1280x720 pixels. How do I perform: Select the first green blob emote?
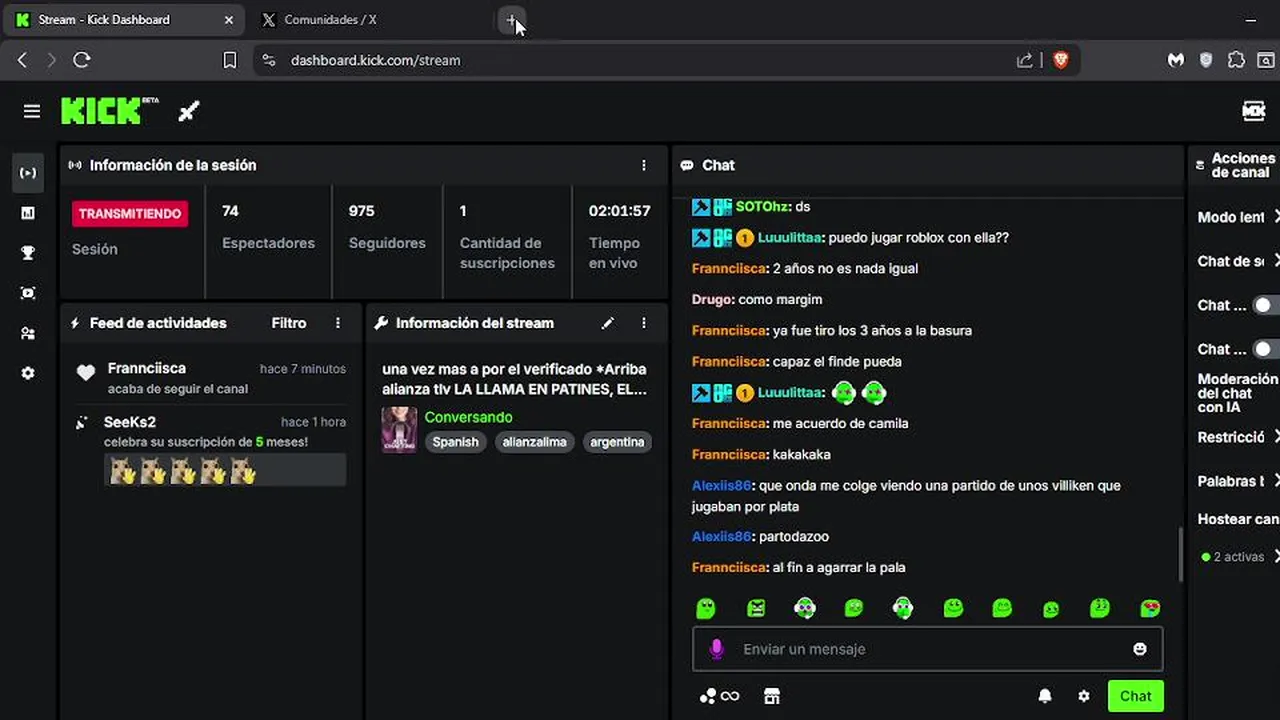[706, 608]
